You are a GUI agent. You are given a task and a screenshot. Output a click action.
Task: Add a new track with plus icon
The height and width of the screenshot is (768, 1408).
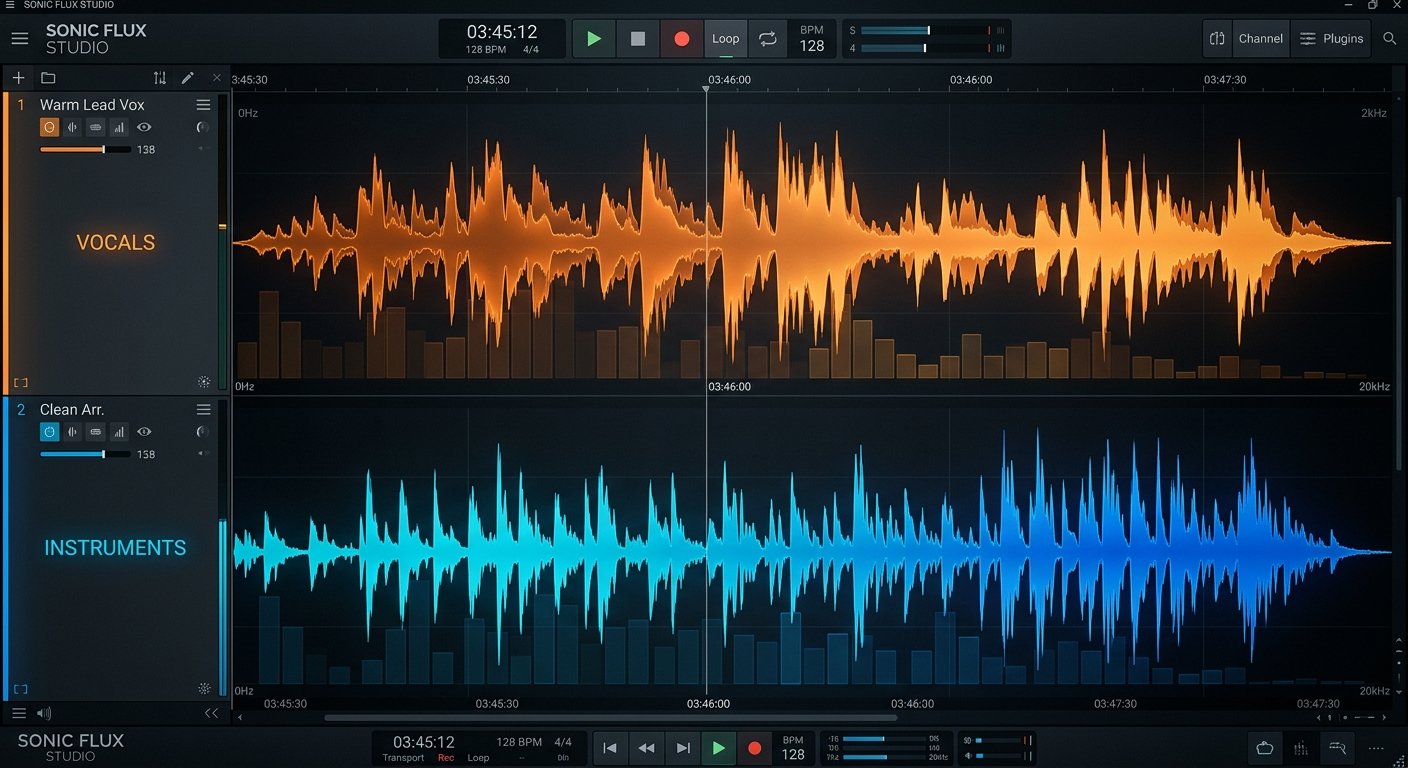pyautogui.click(x=18, y=78)
